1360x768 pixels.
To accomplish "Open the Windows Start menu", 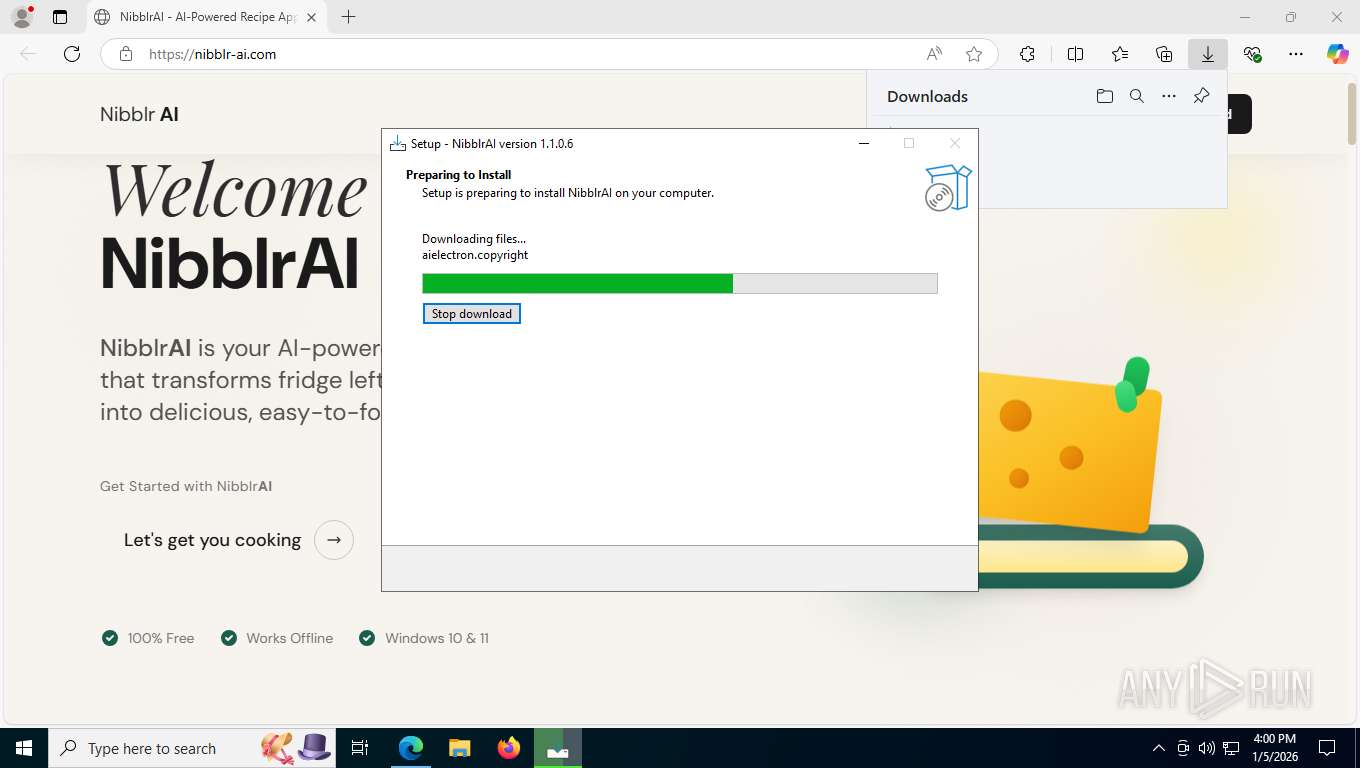I will pos(23,748).
